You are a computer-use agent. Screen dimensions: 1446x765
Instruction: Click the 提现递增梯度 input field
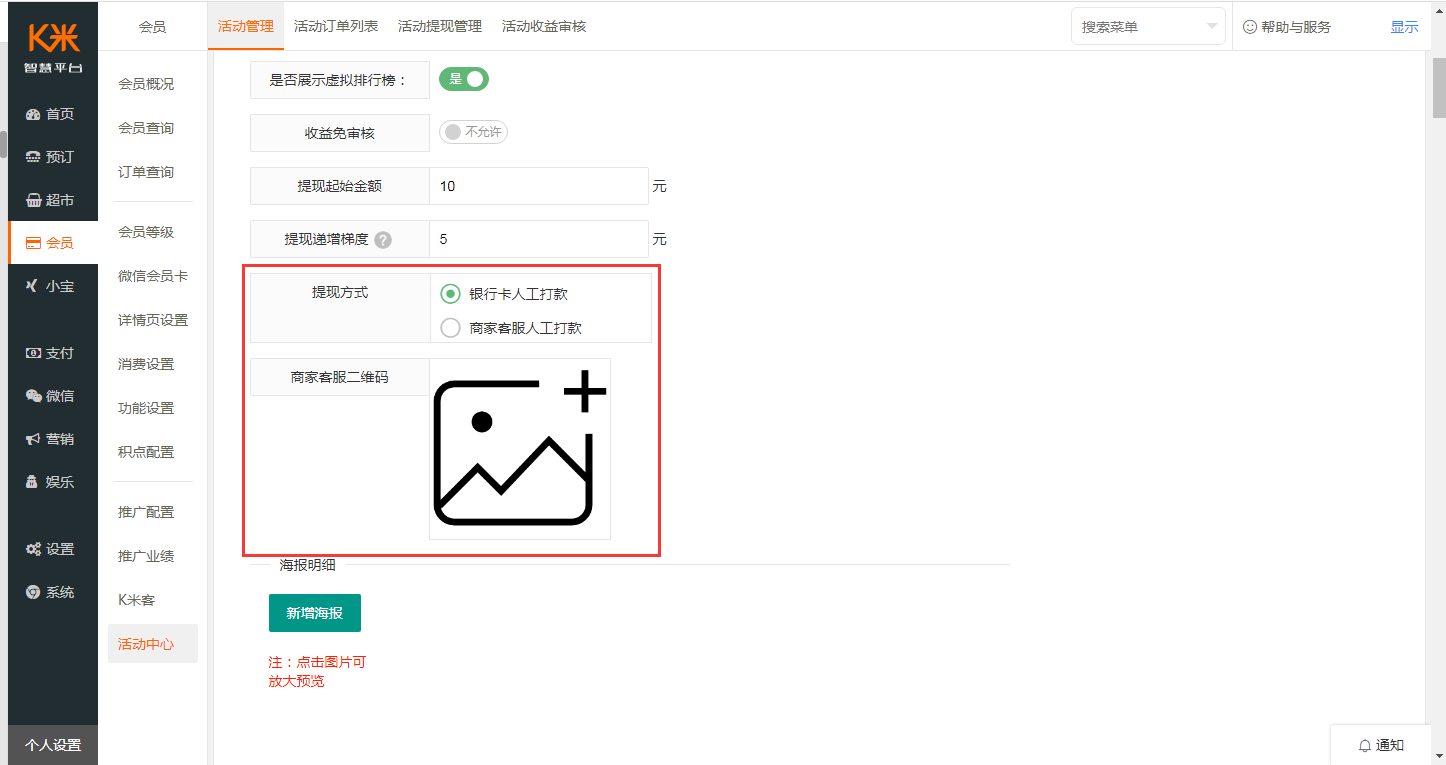click(x=539, y=240)
